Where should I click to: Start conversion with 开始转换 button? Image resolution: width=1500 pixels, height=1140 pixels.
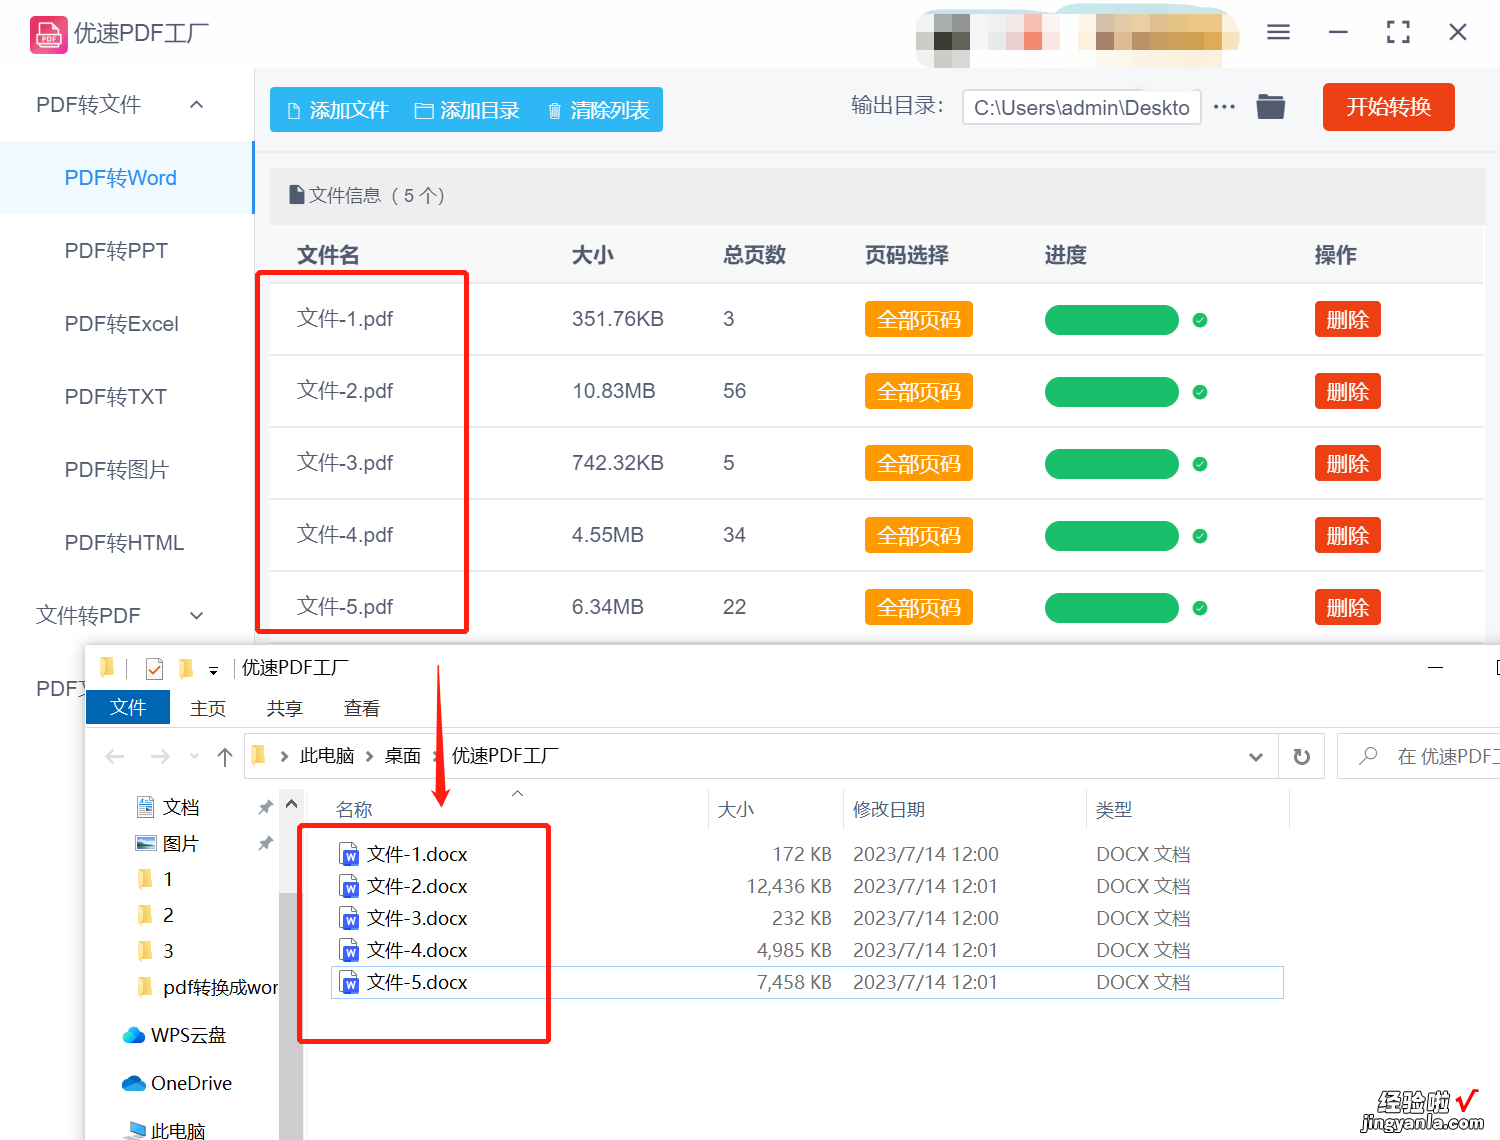[1389, 107]
